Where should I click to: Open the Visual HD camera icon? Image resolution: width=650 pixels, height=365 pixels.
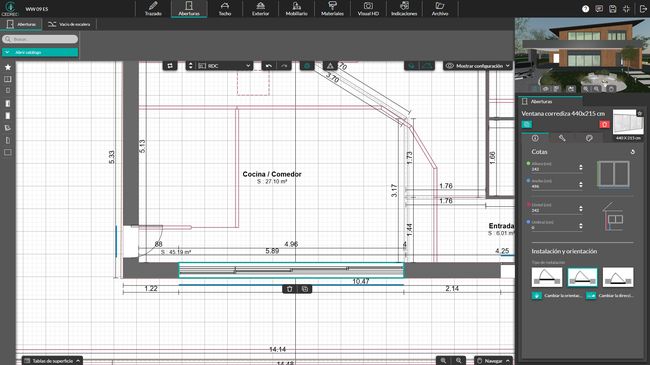tap(368, 9)
